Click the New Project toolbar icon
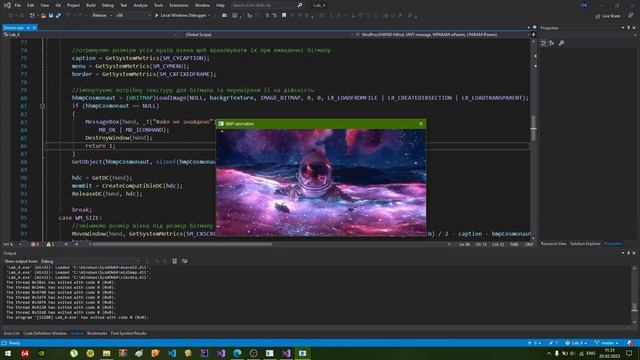640x360 pixels. 32,16
